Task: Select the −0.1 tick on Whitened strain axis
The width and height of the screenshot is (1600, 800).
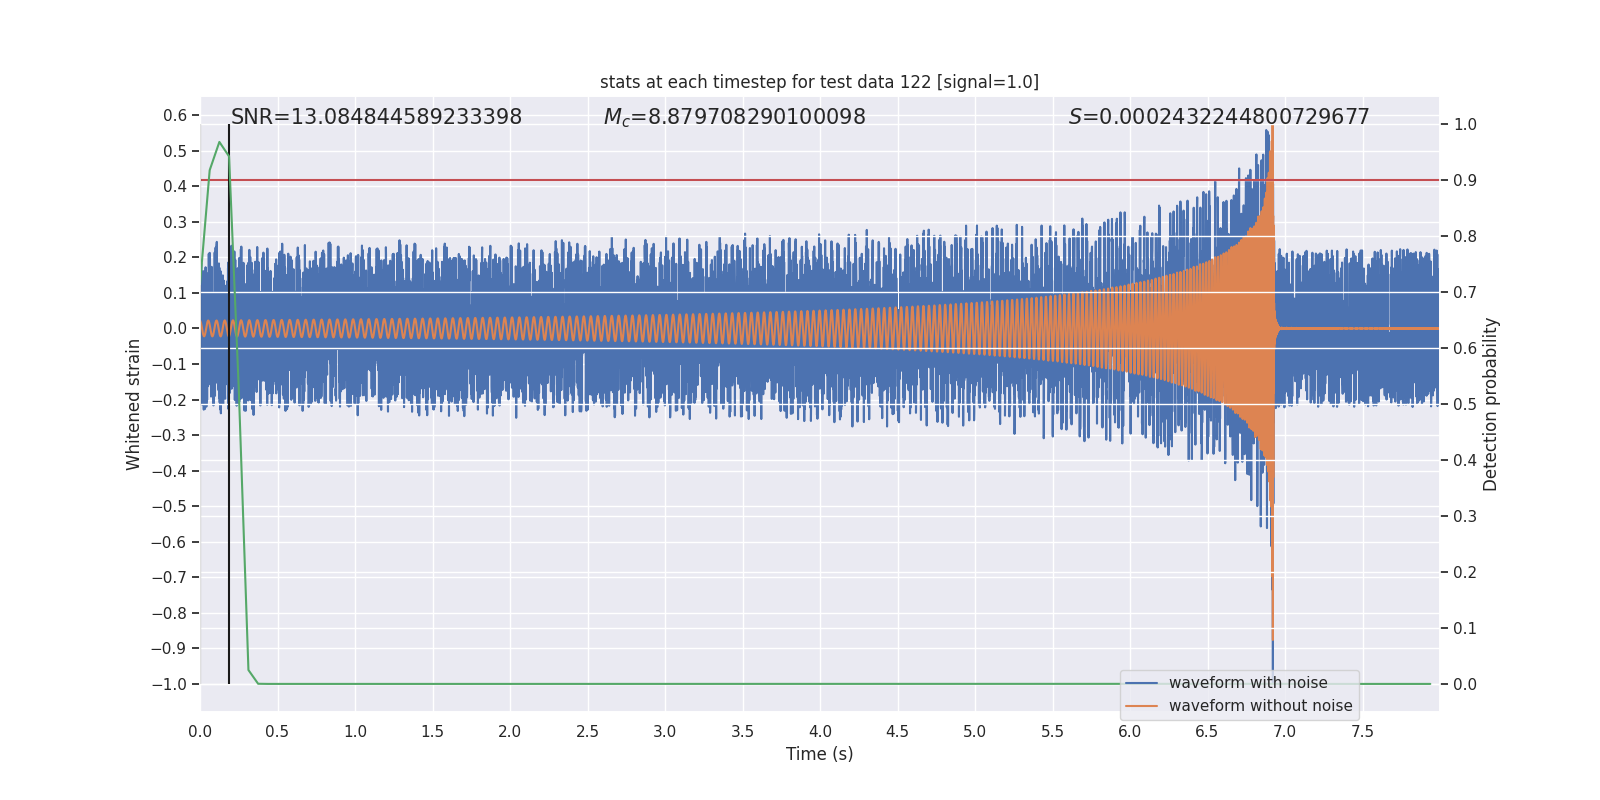Action: tap(169, 364)
